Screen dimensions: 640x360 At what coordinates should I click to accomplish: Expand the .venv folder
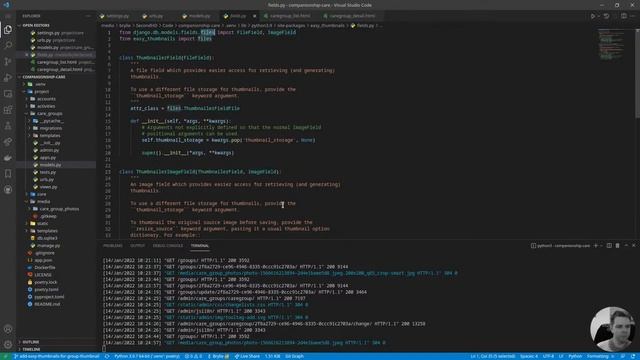[x=40, y=84]
